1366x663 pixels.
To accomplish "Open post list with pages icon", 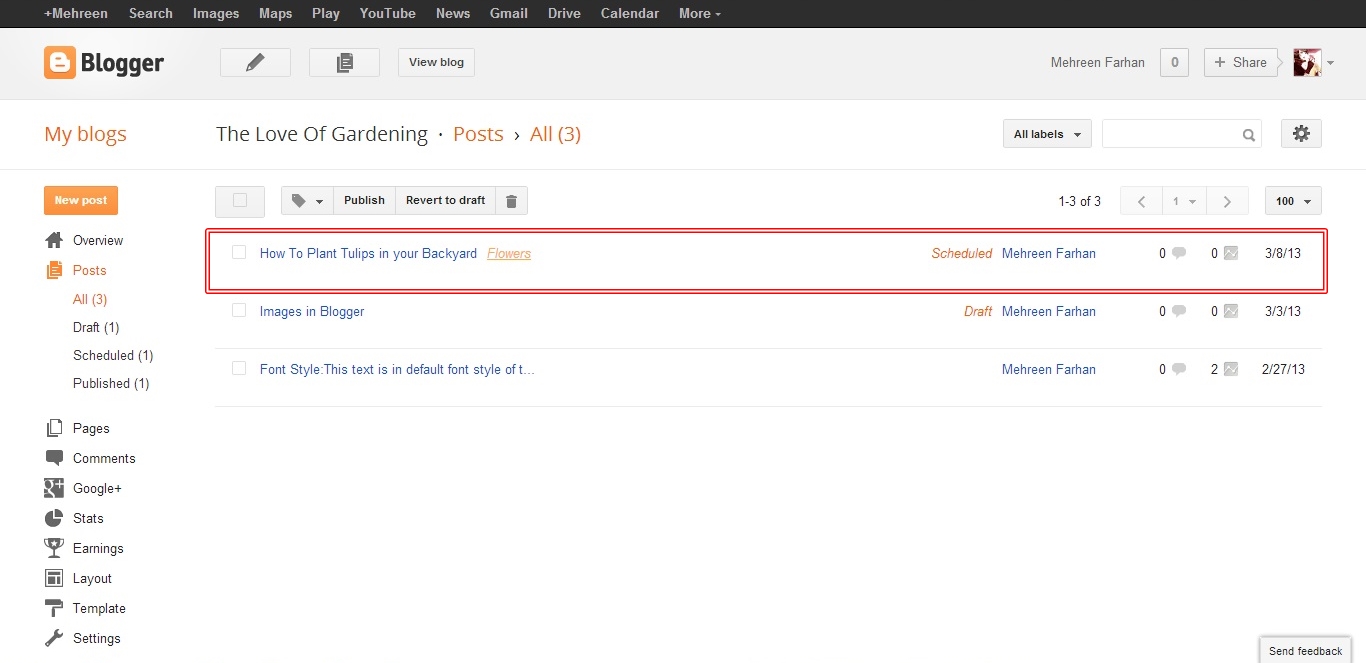I will click(344, 62).
